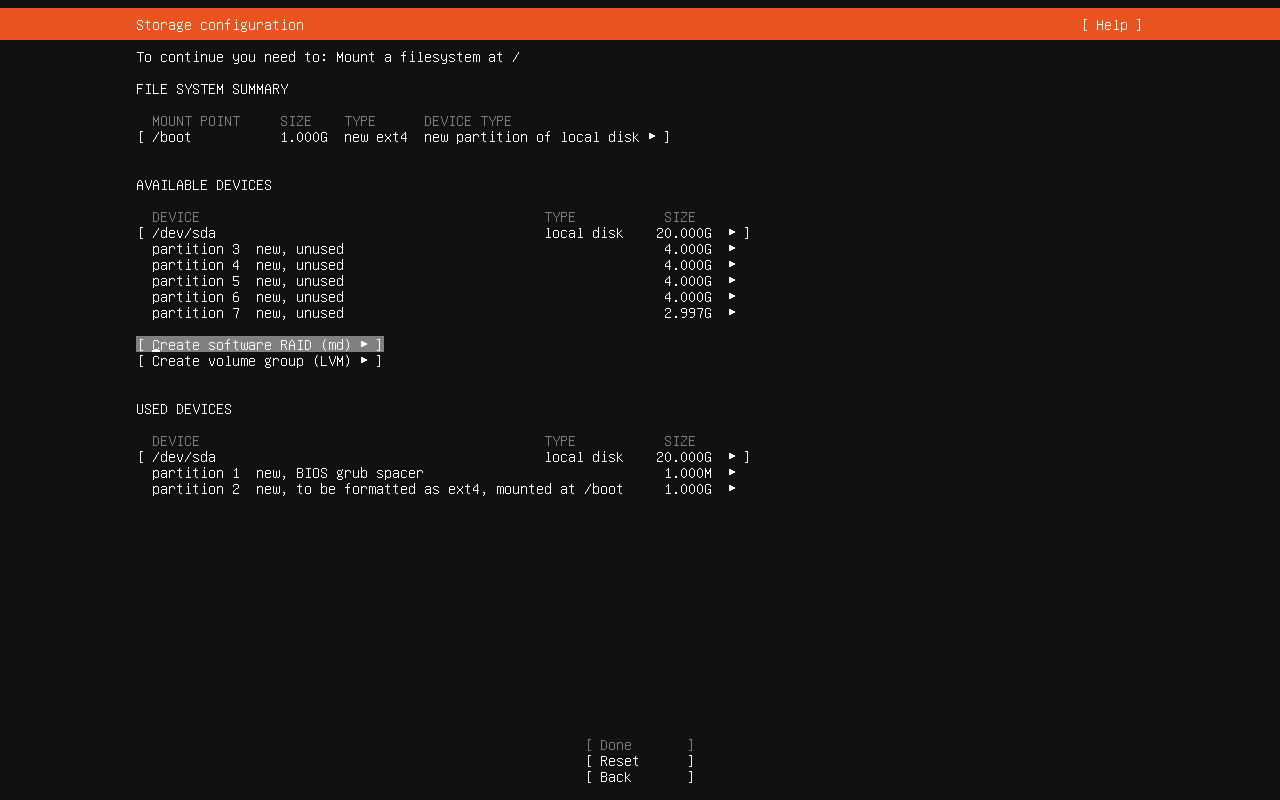Open the Help menu in header
This screenshot has height=800, width=1280.
point(1111,25)
